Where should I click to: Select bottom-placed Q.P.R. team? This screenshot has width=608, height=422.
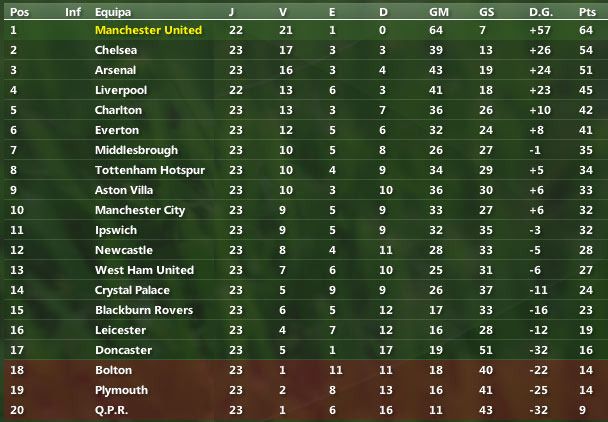pos(113,410)
